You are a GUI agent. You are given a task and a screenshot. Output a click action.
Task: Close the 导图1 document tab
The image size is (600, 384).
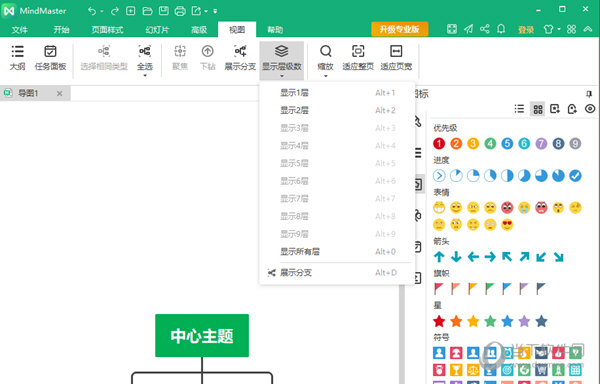click(x=59, y=93)
